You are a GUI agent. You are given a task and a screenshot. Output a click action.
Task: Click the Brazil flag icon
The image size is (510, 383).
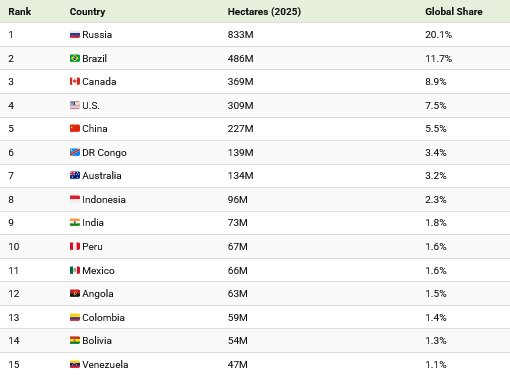75,58
